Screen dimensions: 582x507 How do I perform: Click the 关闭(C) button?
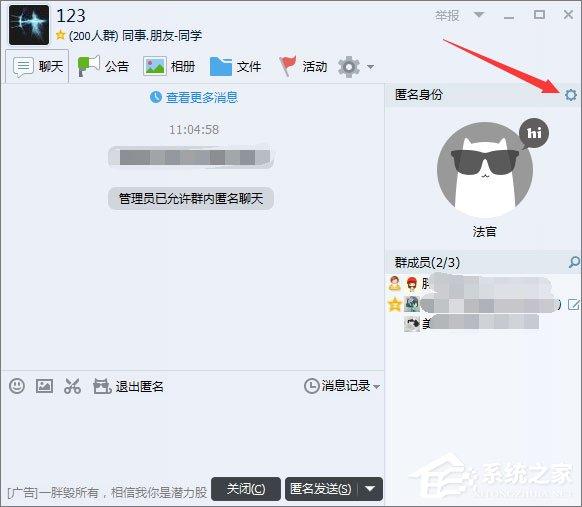[246, 489]
